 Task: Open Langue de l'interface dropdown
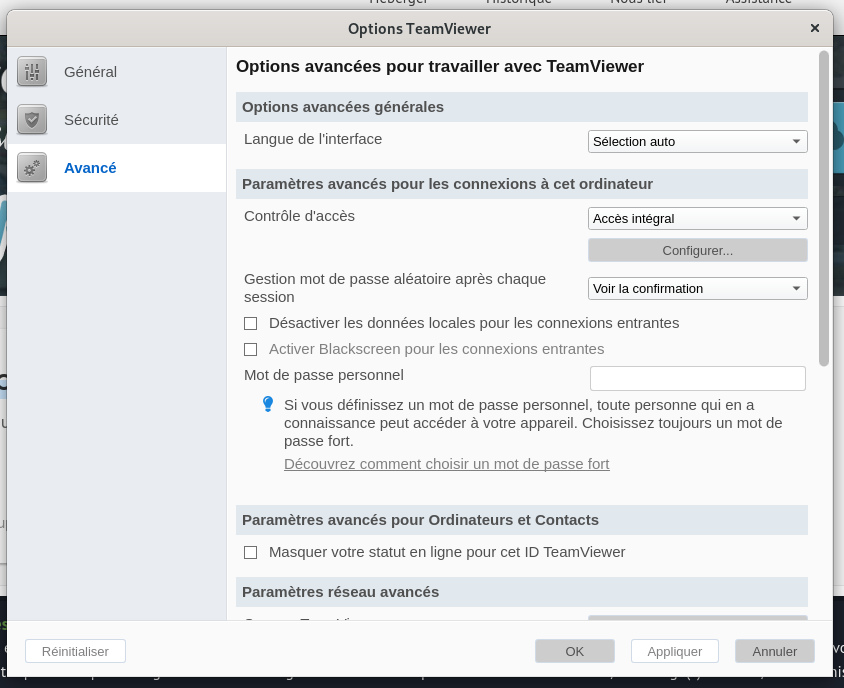coord(697,141)
